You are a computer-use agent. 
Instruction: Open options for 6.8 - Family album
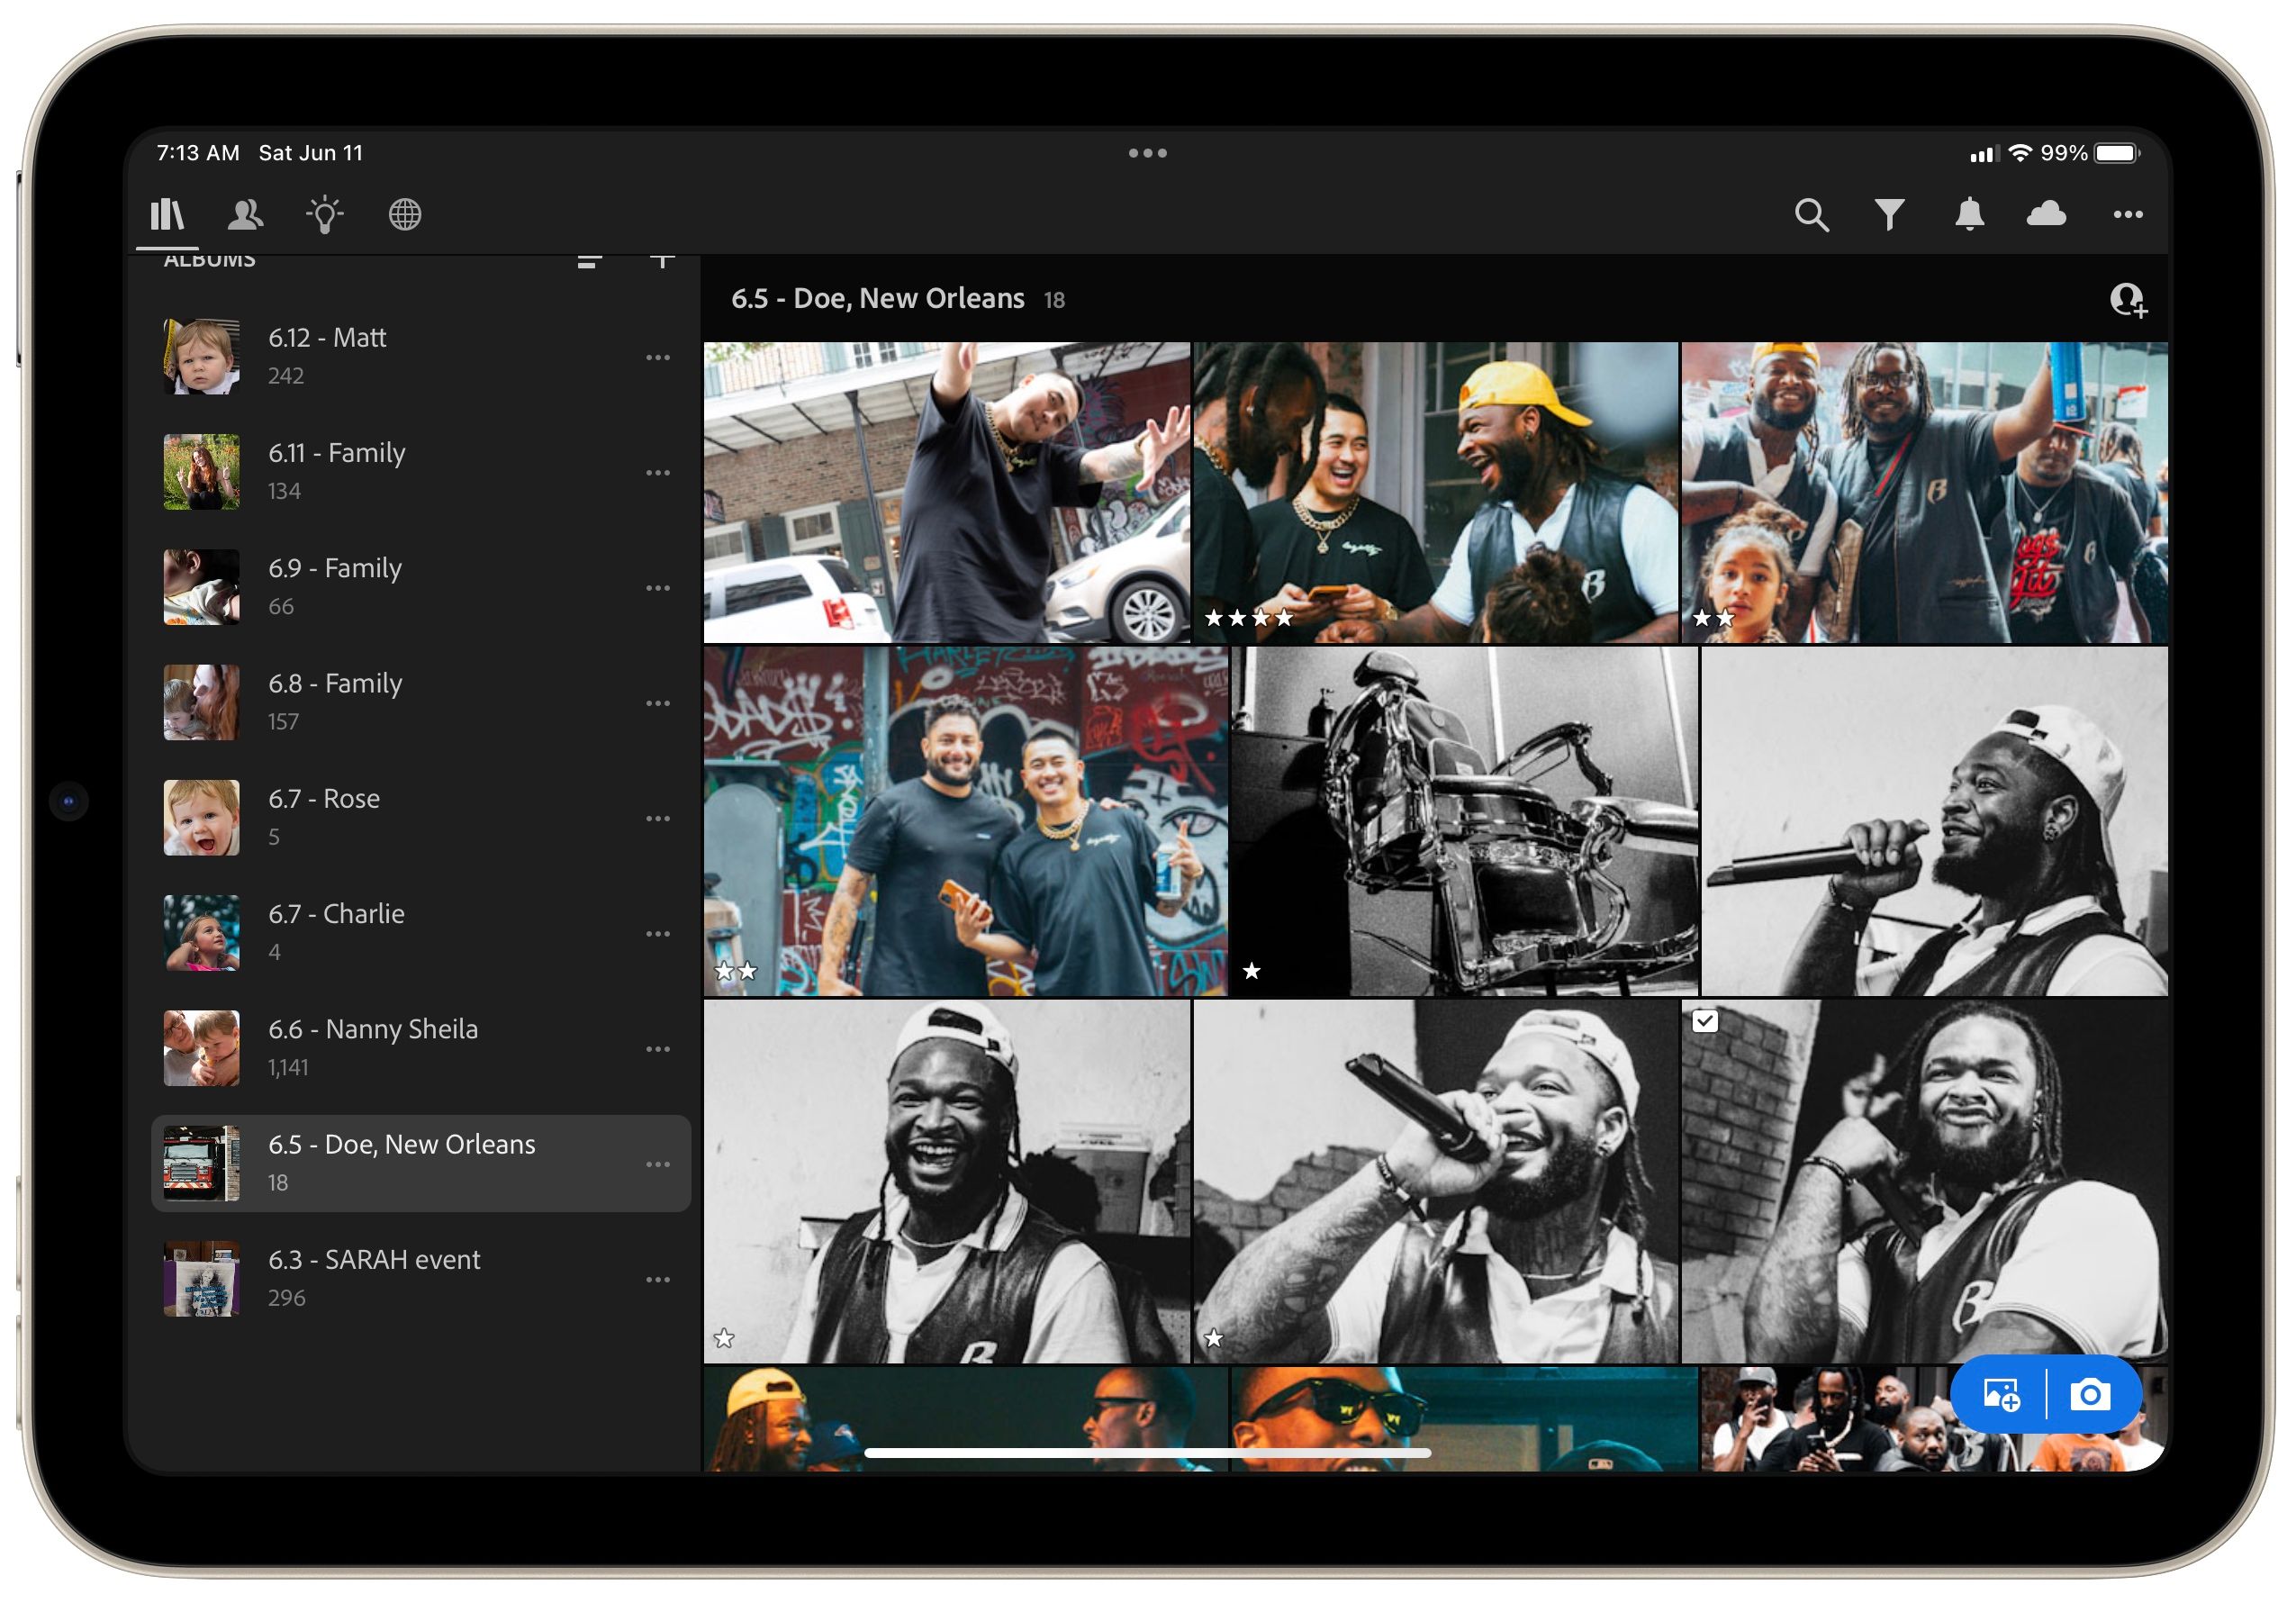[658, 703]
